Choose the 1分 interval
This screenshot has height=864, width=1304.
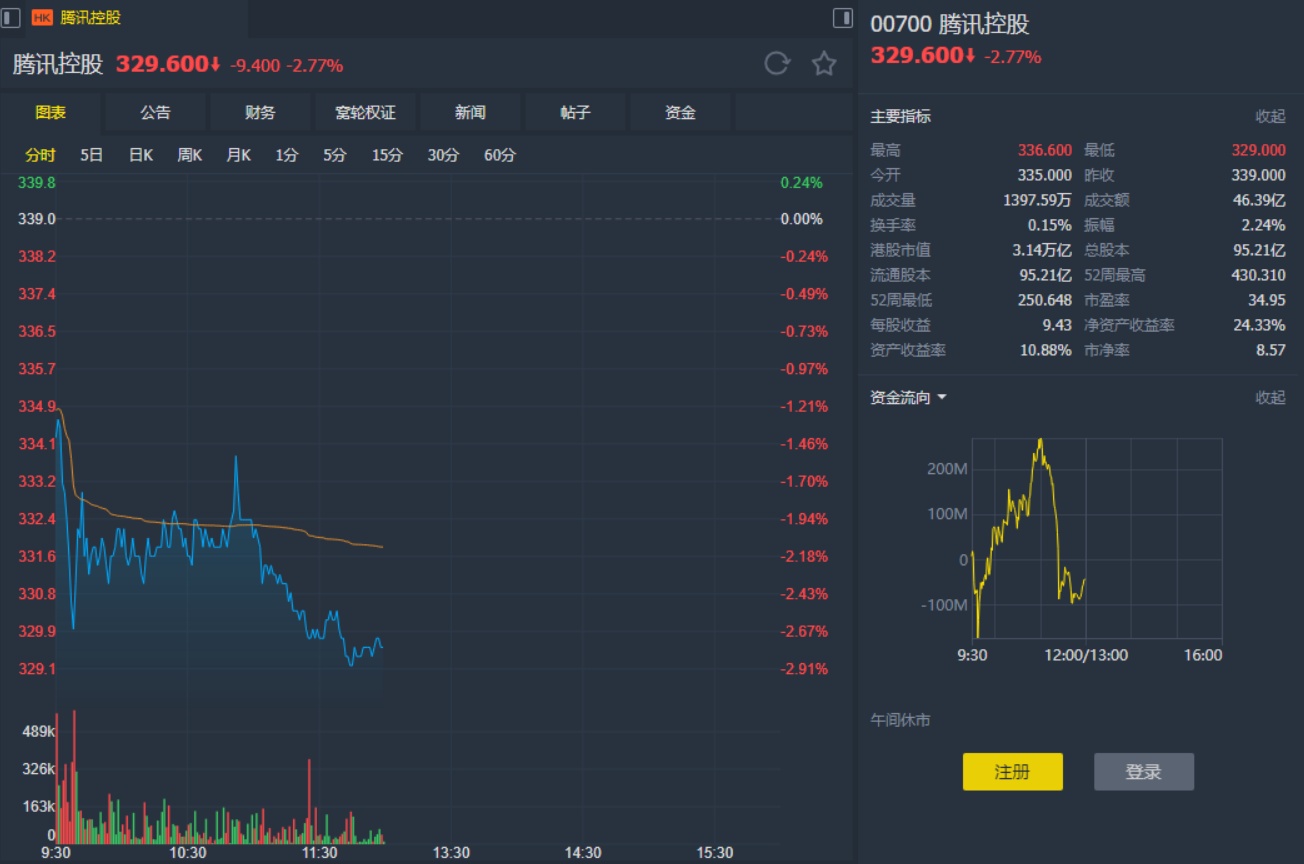tap(287, 155)
